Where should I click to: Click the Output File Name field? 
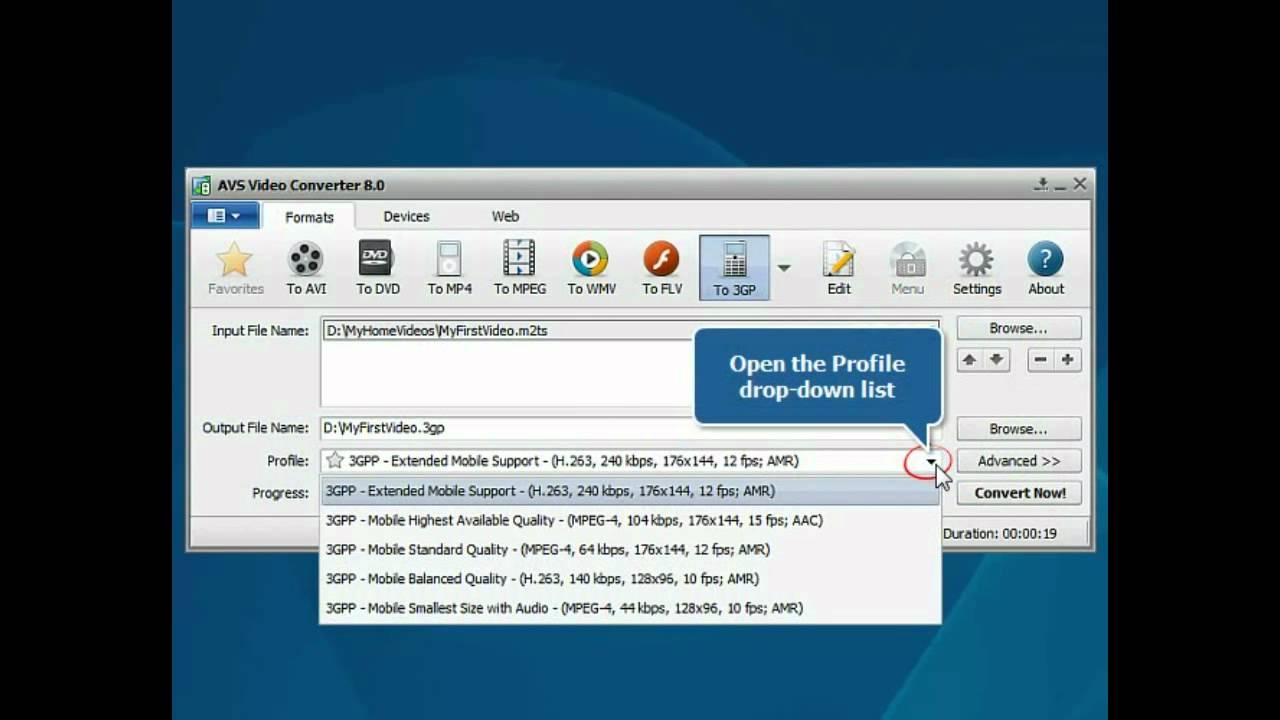coord(630,428)
